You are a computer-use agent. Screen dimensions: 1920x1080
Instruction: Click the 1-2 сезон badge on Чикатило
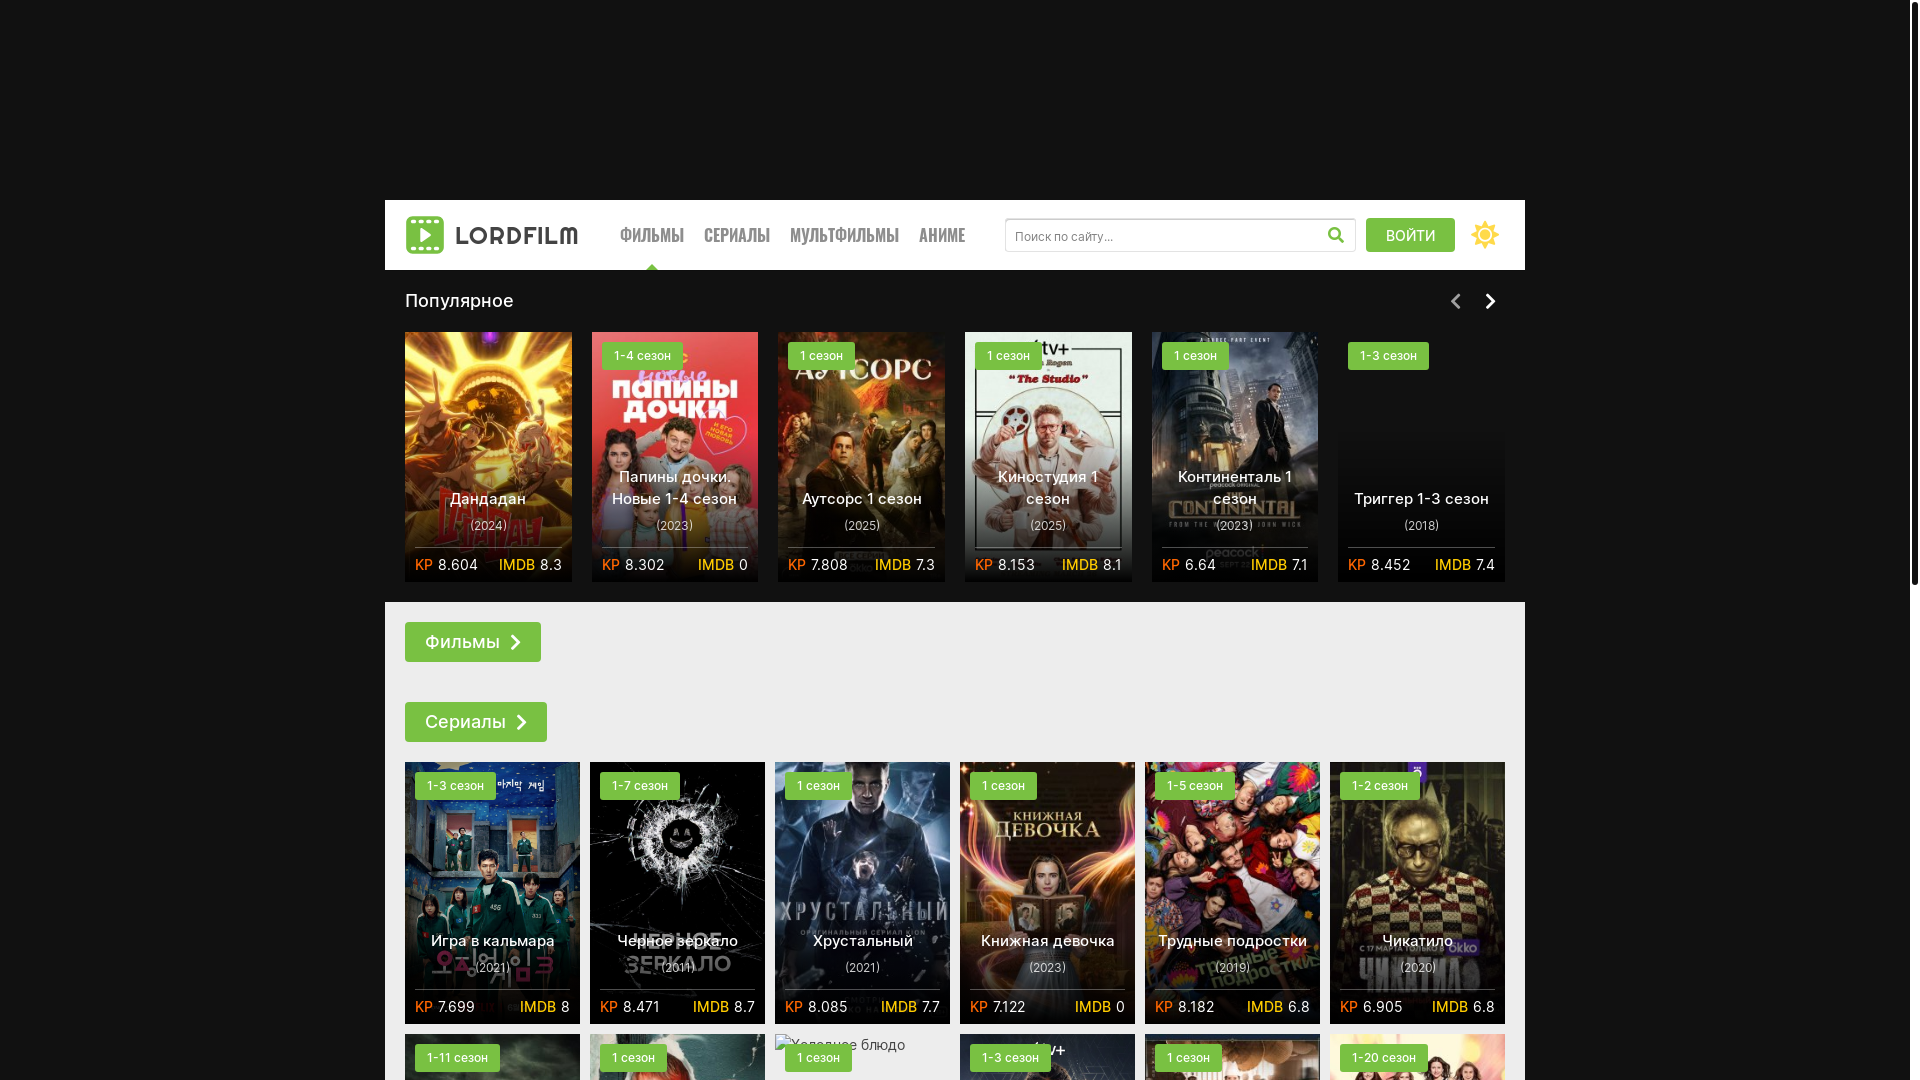click(1380, 786)
